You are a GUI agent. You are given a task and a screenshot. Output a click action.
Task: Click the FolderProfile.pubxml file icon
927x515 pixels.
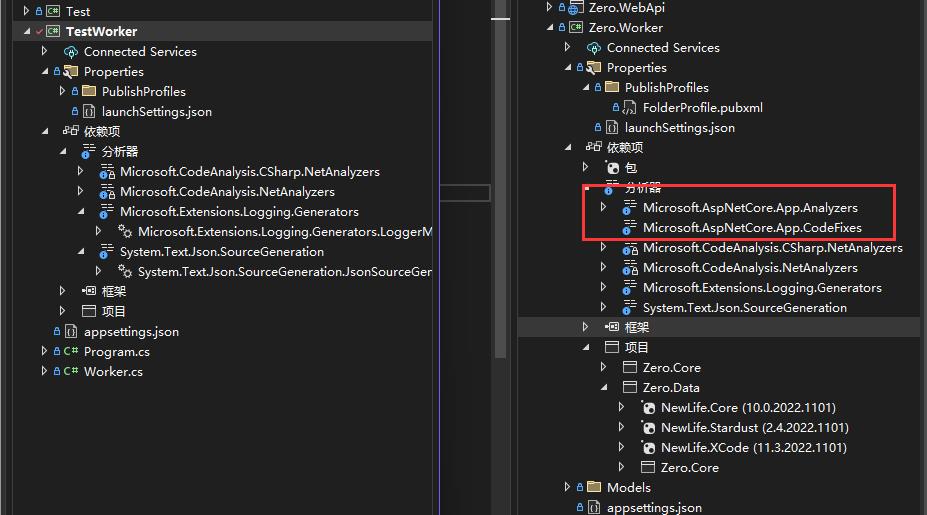click(x=630, y=107)
